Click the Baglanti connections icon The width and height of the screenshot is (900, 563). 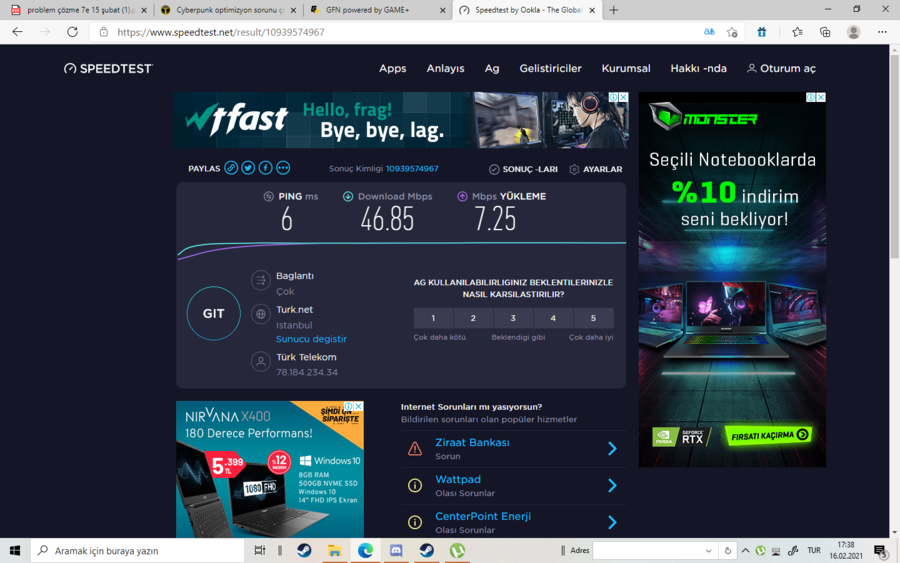[261, 280]
